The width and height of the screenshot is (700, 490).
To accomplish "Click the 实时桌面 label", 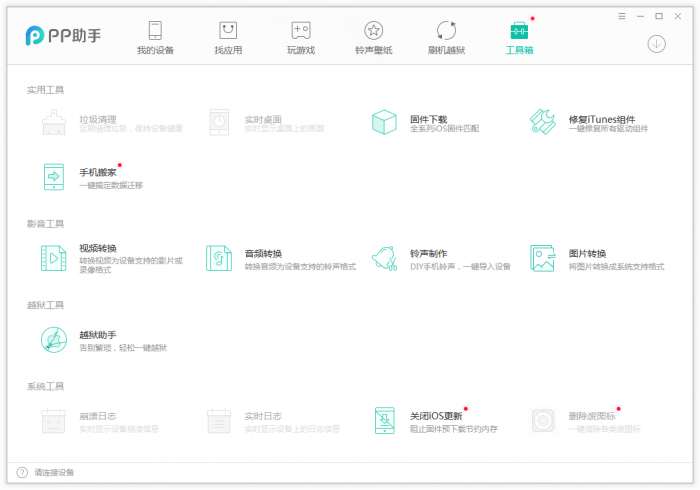I will click(263, 119).
